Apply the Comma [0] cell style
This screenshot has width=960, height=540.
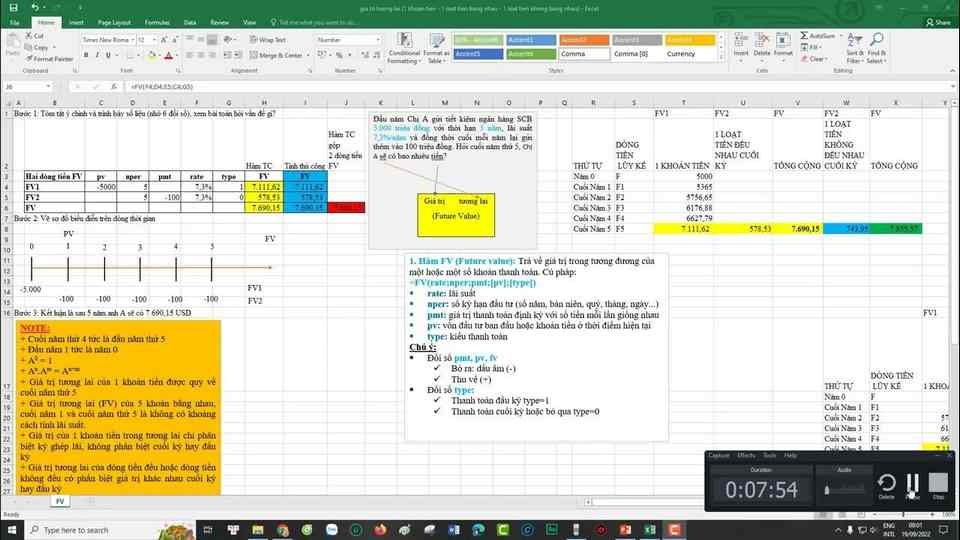click(x=637, y=54)
